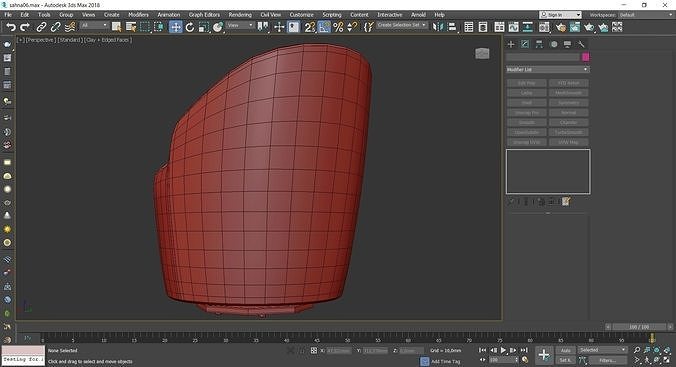The image size is (676, 367).
Task: Click the Add Time Tag label
Action: [x=446, y=361]
